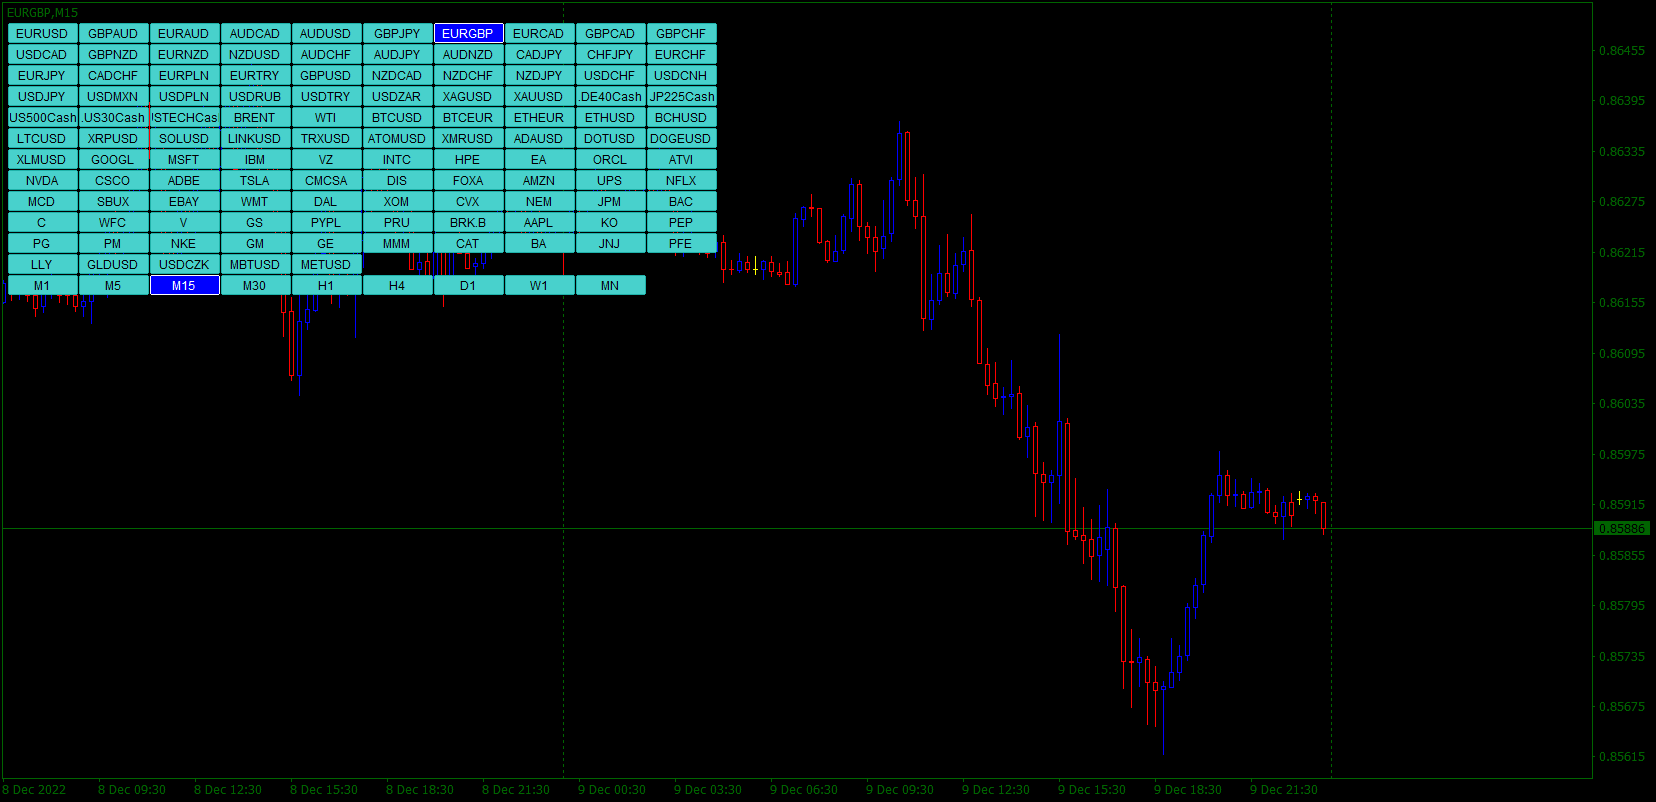Click the 9 Dec 21:30 time label
1656x802 pixels.
1284,790
